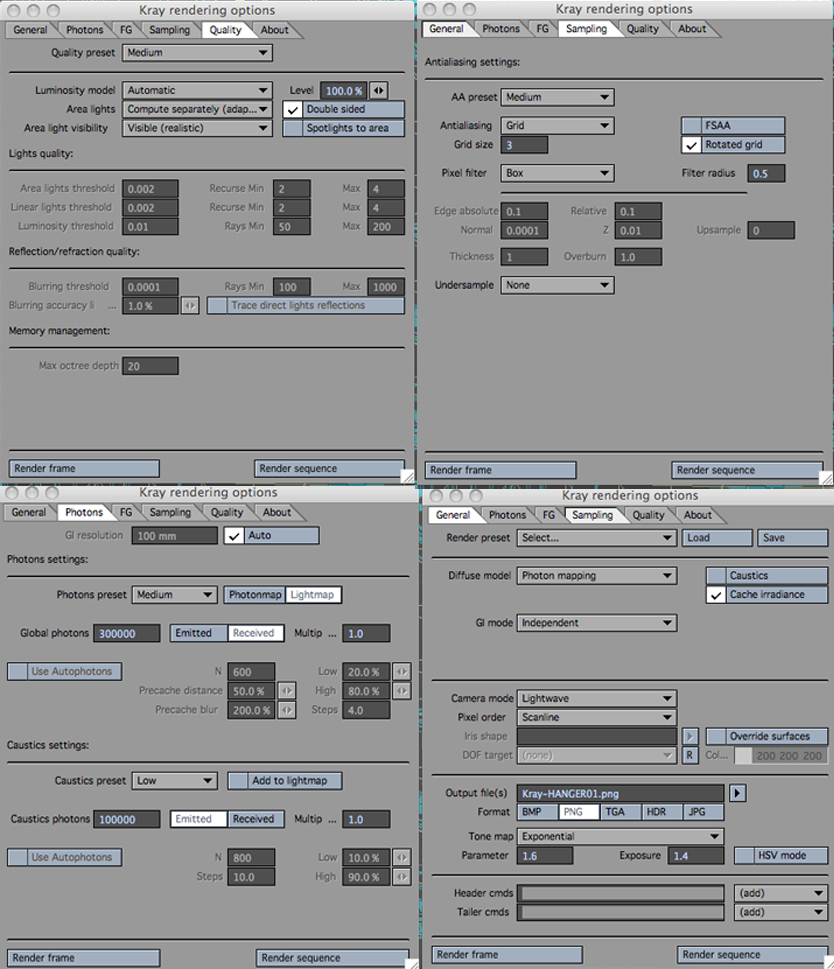
Task: Open the Header cmds (add) dropdown
Action: point(780,893)
